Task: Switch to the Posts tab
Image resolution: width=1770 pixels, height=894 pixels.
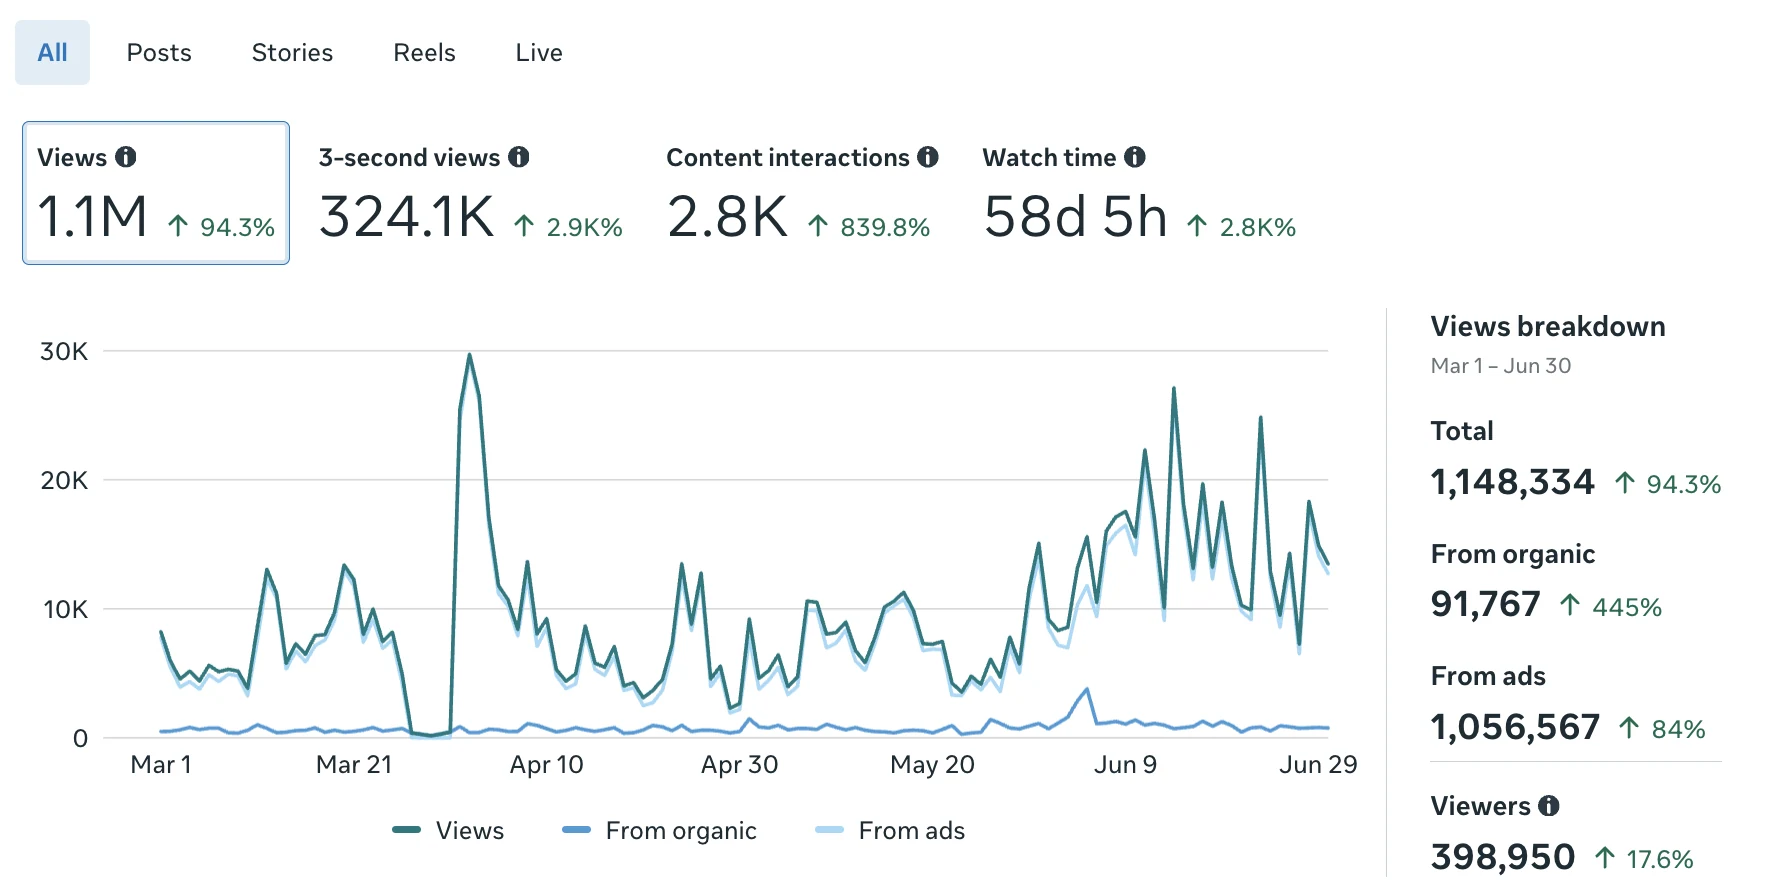Action: coord(159,53)
